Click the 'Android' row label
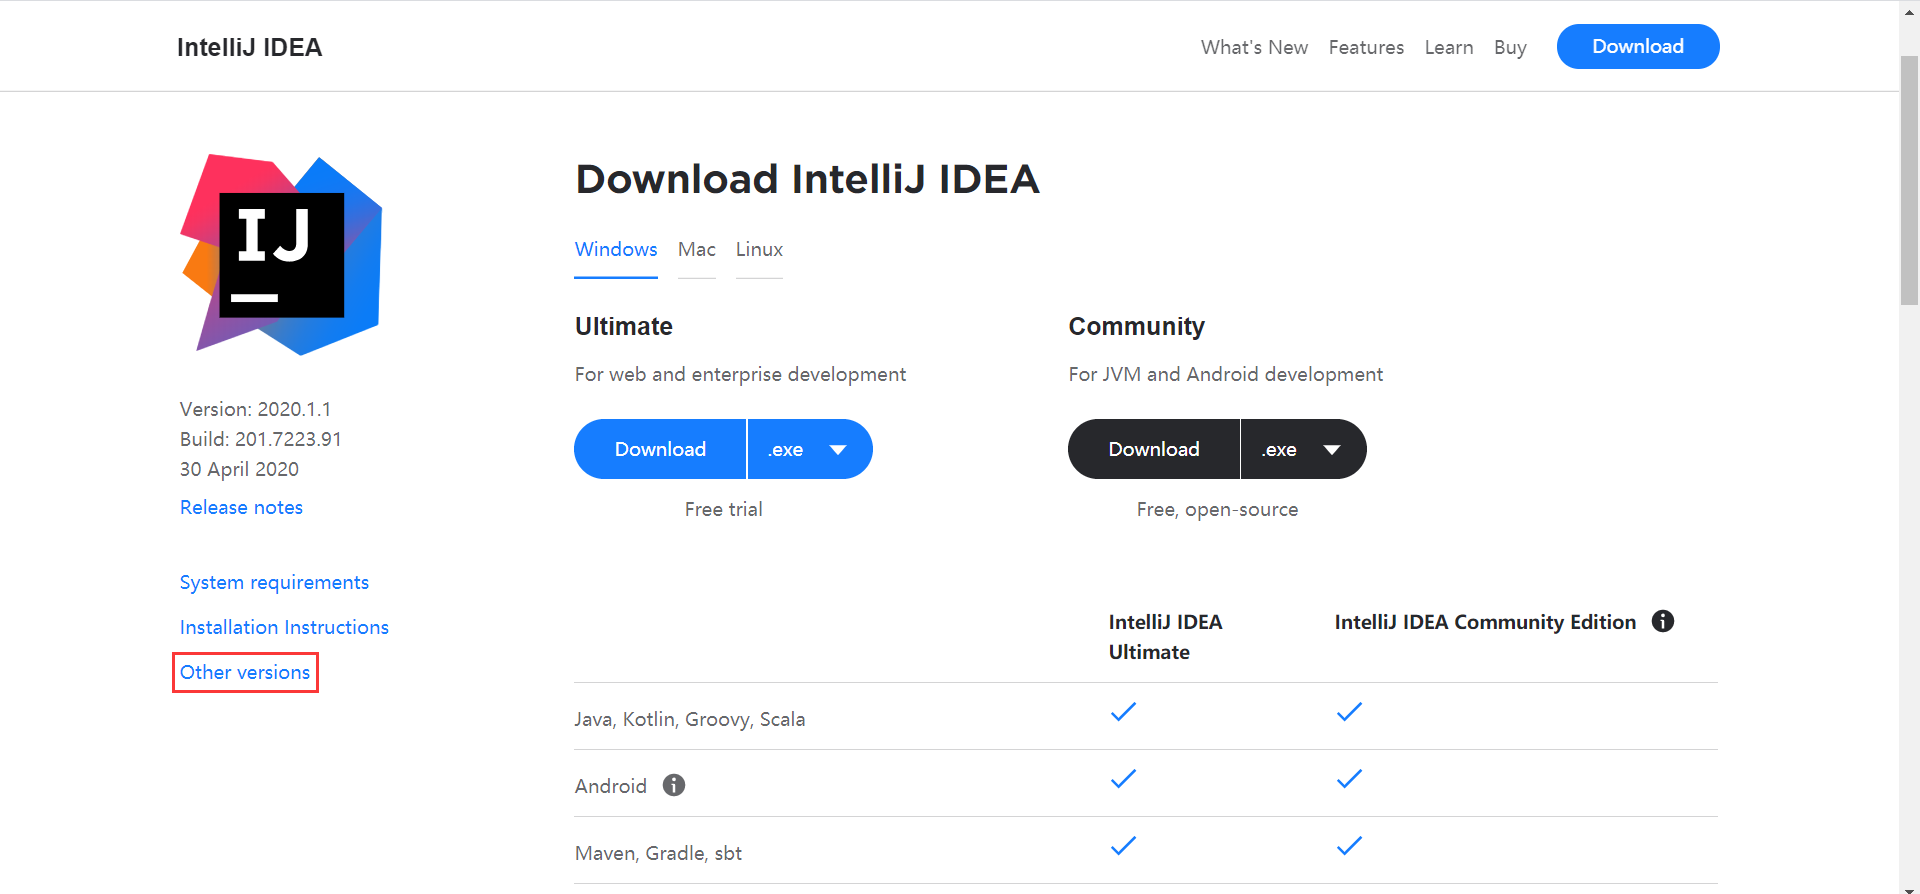 pos(611,786)
